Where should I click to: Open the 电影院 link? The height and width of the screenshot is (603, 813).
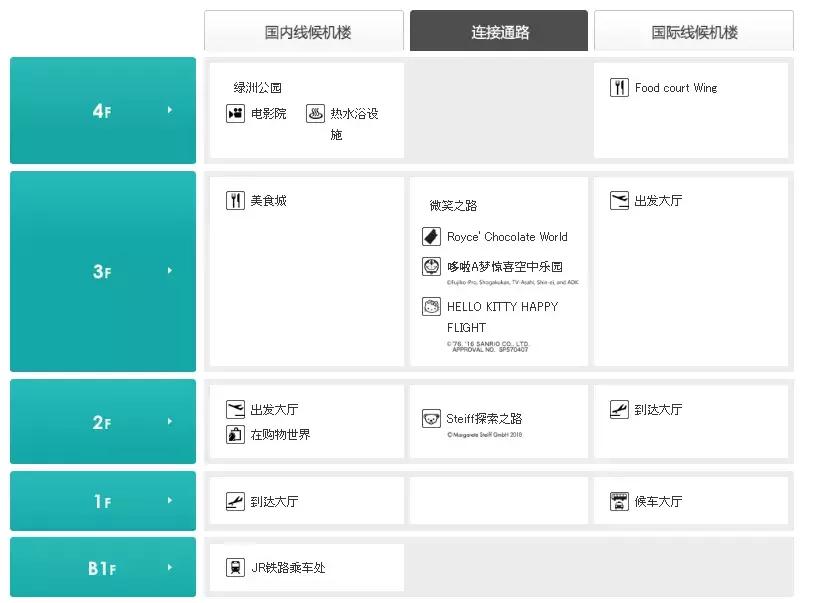coord(269,113)
